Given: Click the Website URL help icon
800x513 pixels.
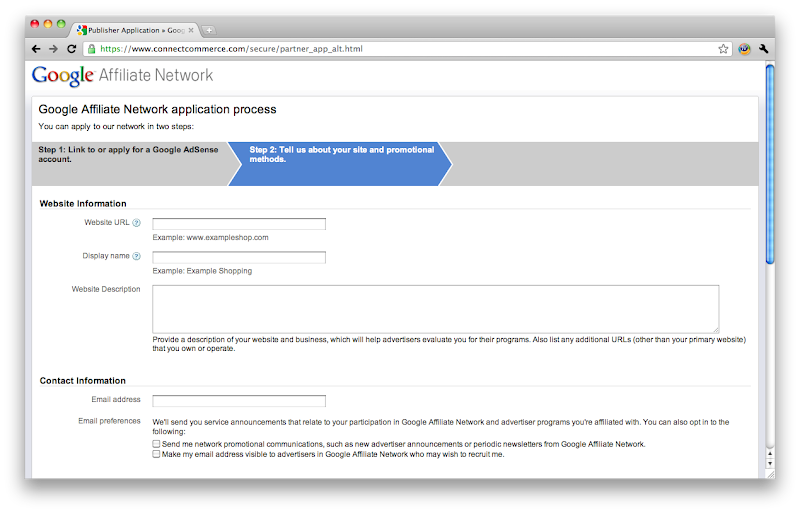Looking at the screenshot, I should pyautogui.click(x=136, y=223).
